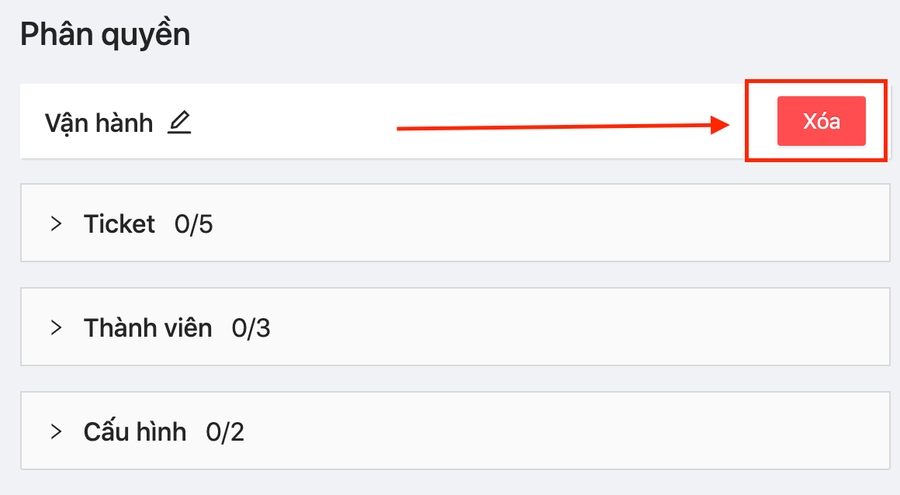Click the Vận hành role name
The width and height of the screenshot is (900, 495).
tap(98, 123)
